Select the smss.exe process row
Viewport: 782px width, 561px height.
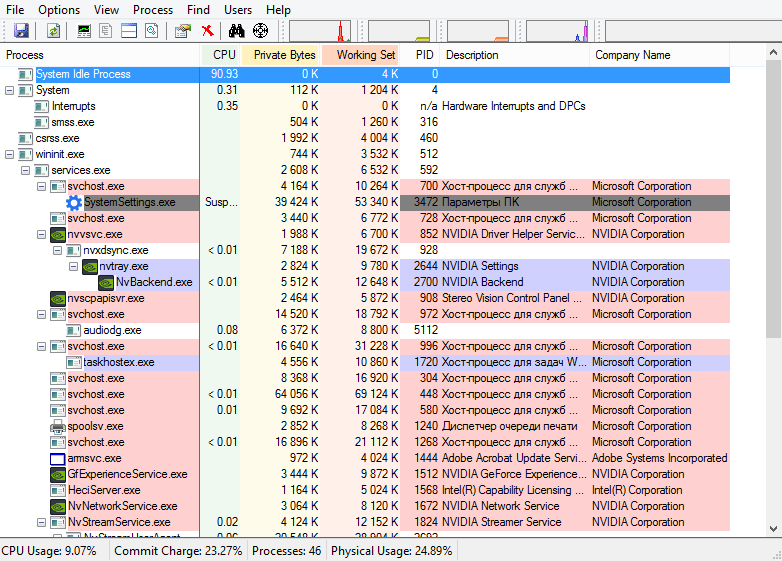(365, 122)
